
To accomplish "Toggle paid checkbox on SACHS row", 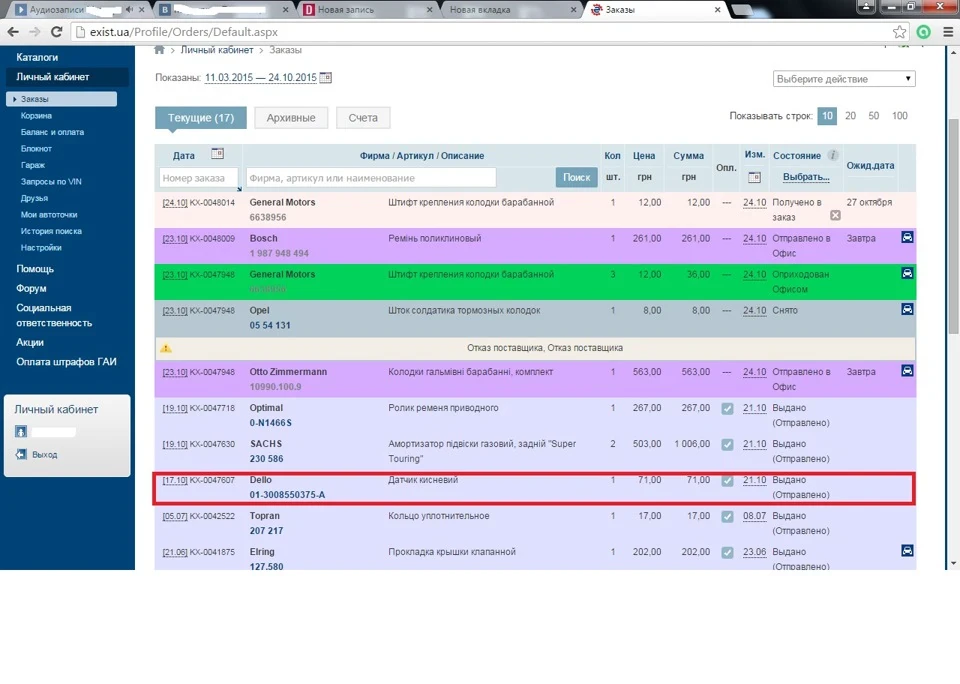I will (727, 445).
